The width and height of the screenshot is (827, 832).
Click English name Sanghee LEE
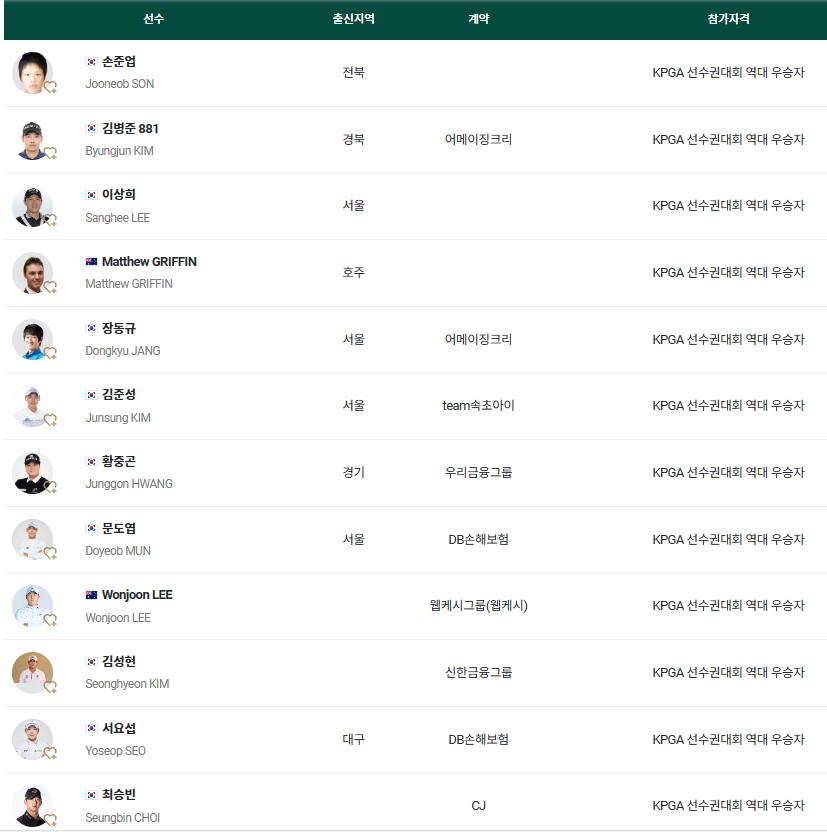118,218
